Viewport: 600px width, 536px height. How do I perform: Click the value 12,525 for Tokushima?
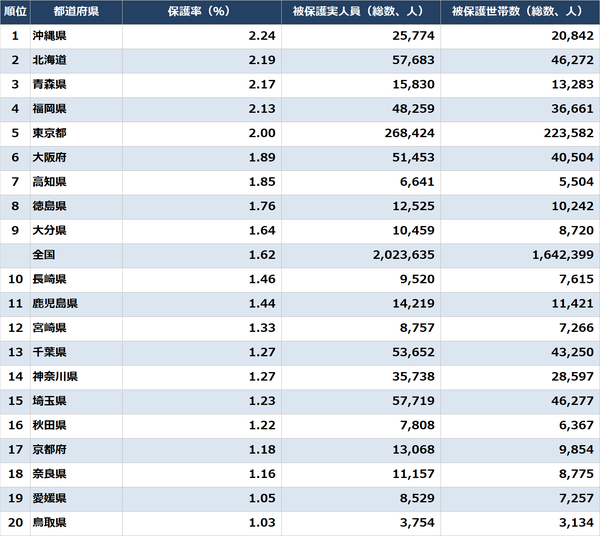tap(414, 206)
